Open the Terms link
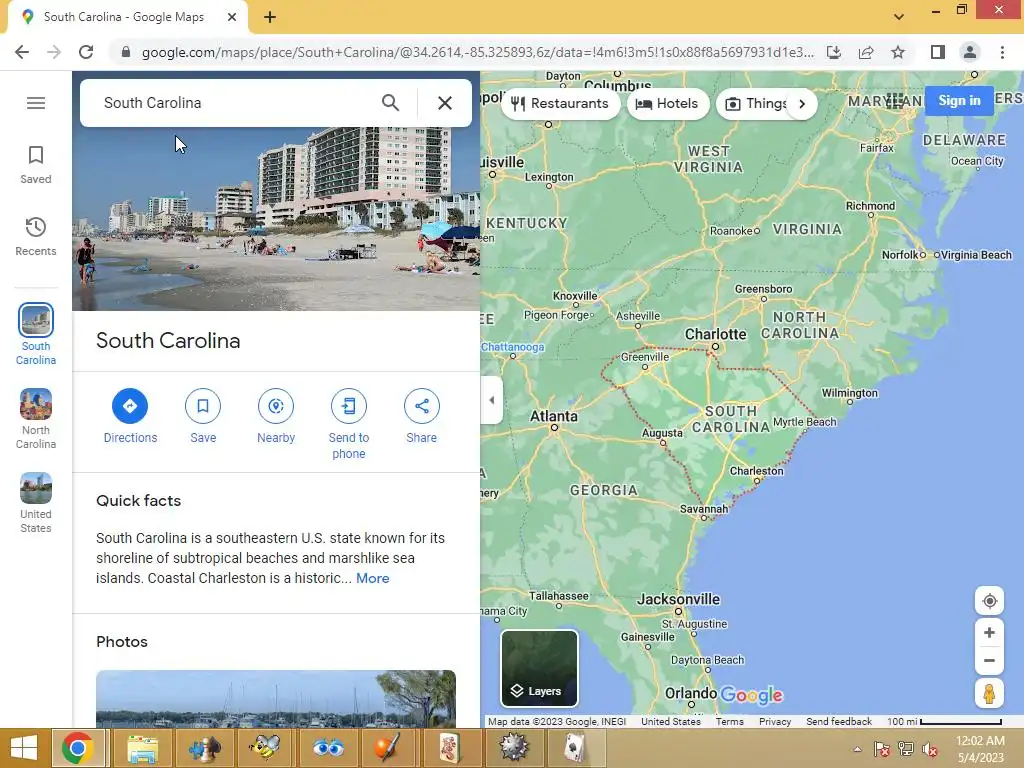1024x768 pixels. 729,722
